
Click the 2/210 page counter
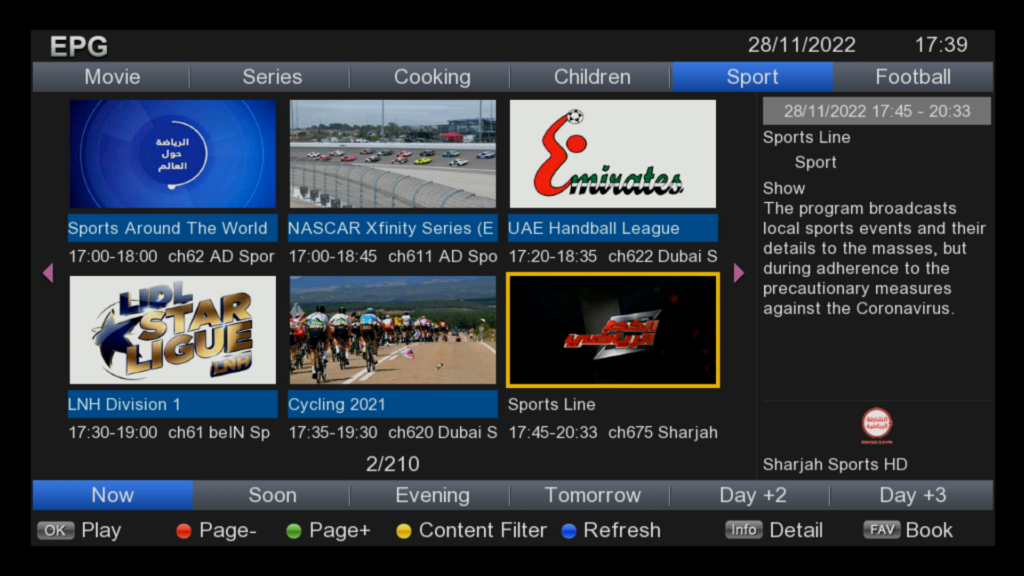392,464
